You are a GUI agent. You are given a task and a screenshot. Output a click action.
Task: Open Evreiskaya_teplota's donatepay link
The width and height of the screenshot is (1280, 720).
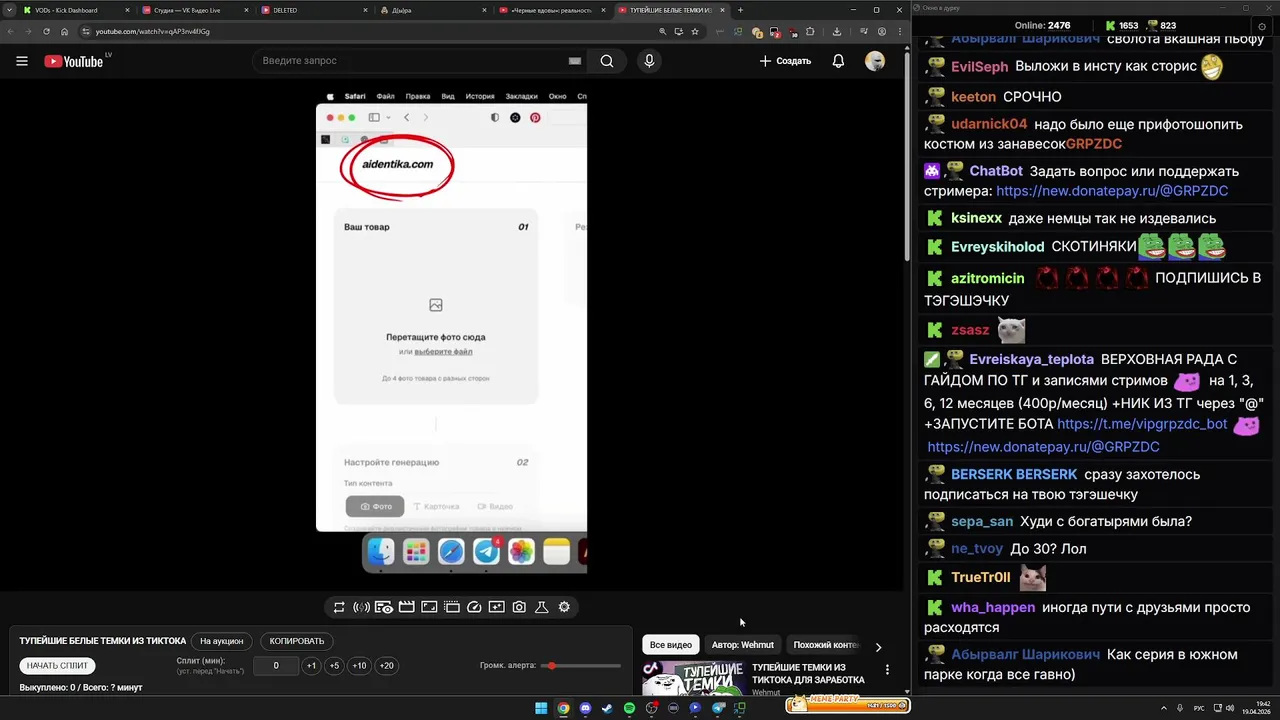tap(1043, 447)
